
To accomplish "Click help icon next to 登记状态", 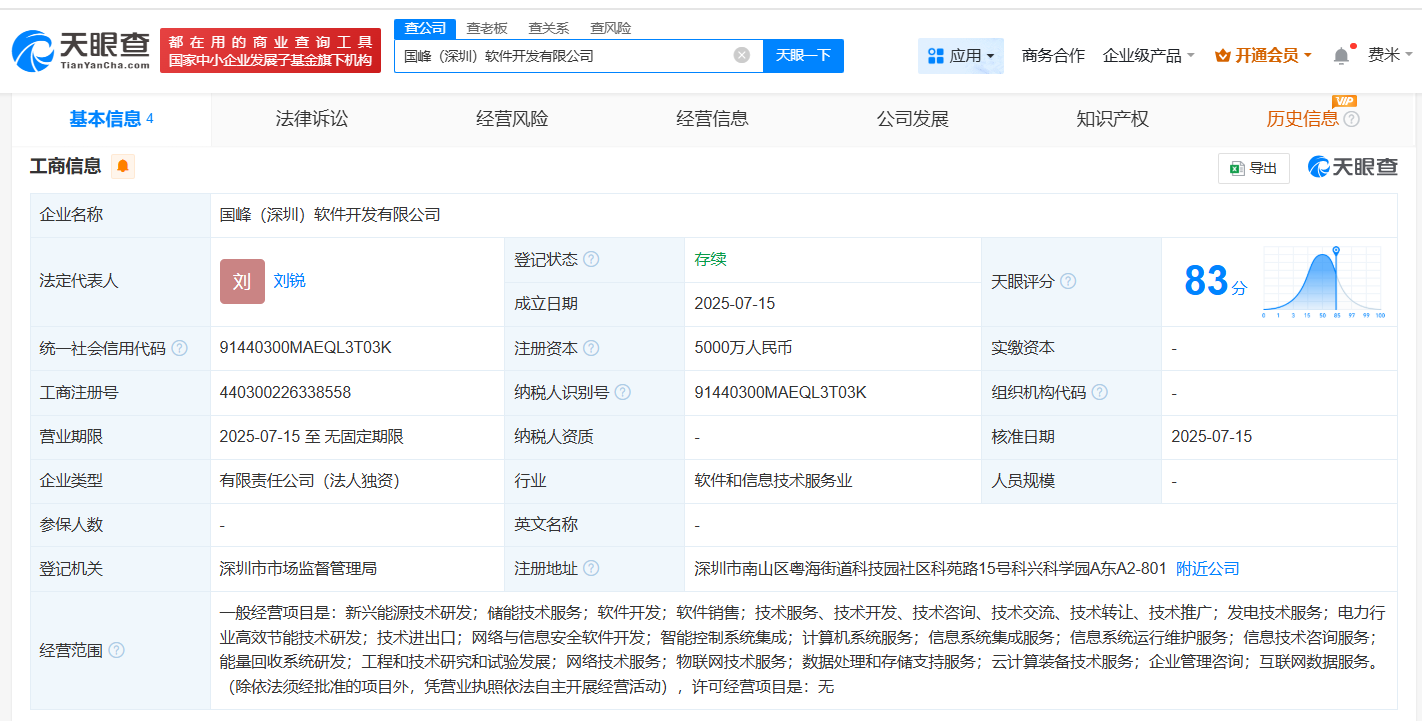I will click(x=591, y=260).
